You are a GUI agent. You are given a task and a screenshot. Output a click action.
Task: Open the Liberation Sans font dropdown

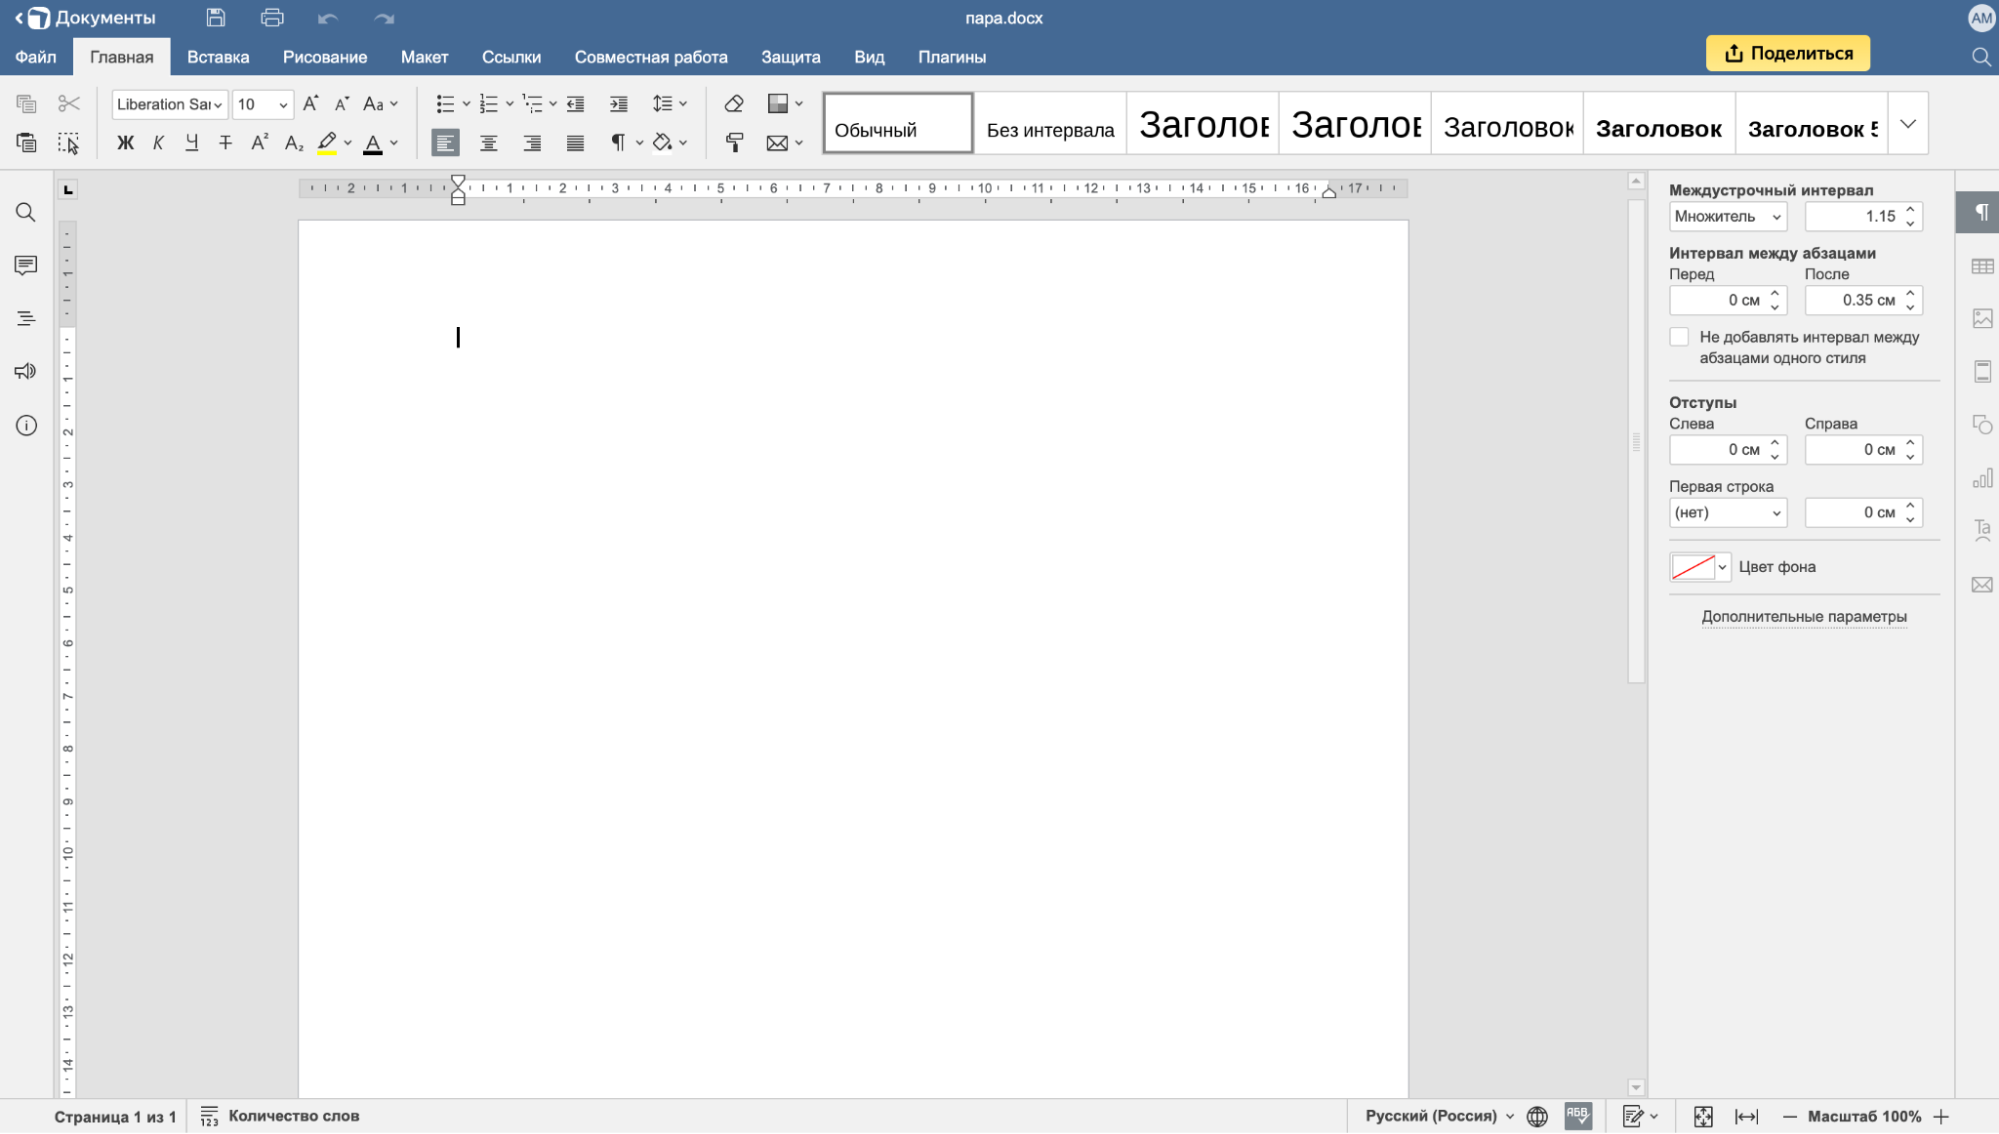pyautogui.click(x=169, y=104)
